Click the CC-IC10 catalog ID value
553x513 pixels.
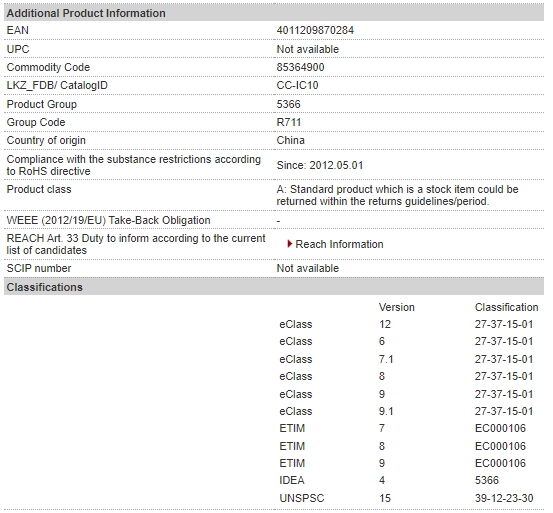(297, 85)
